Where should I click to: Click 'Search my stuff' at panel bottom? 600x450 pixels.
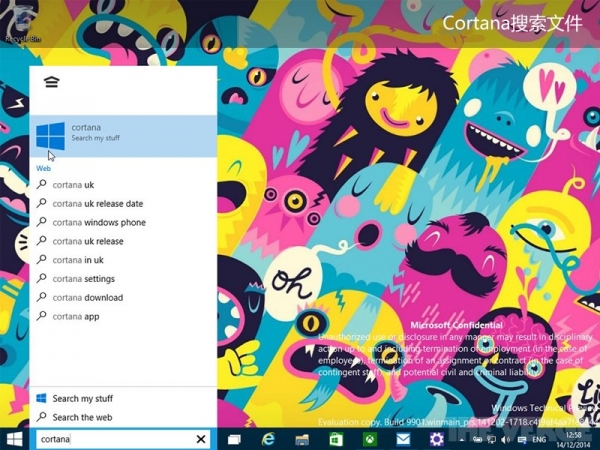coord(123,398)
